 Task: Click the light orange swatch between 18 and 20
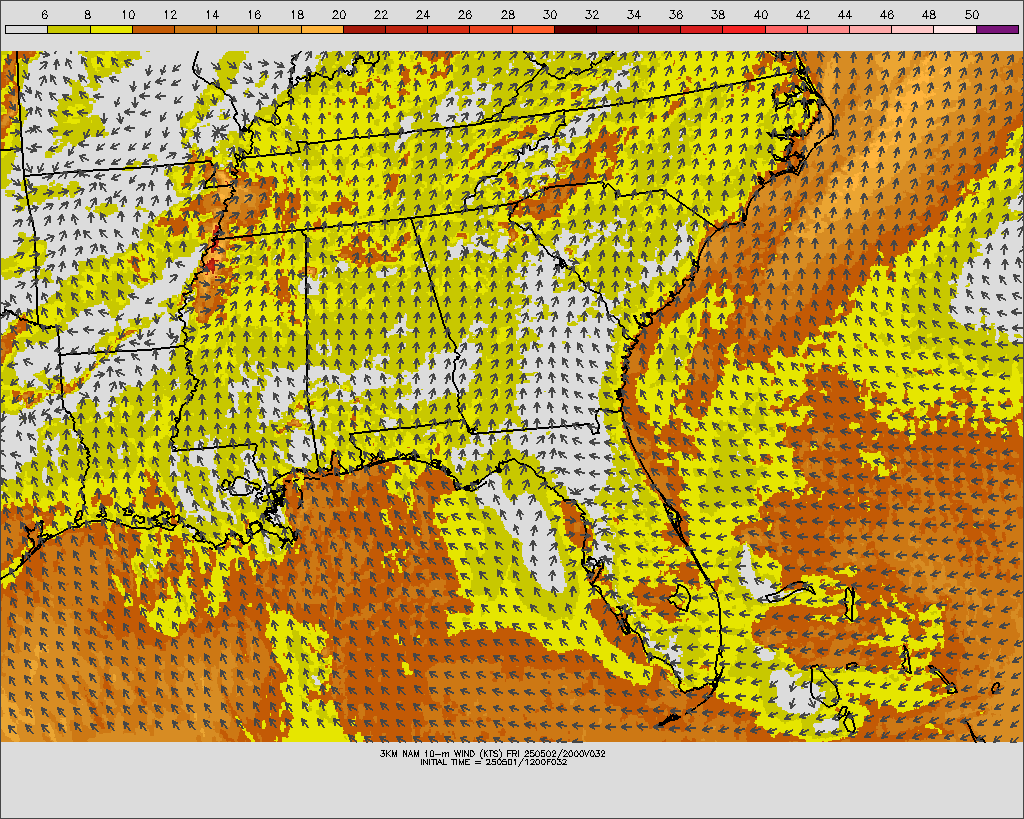coord(322,29)
